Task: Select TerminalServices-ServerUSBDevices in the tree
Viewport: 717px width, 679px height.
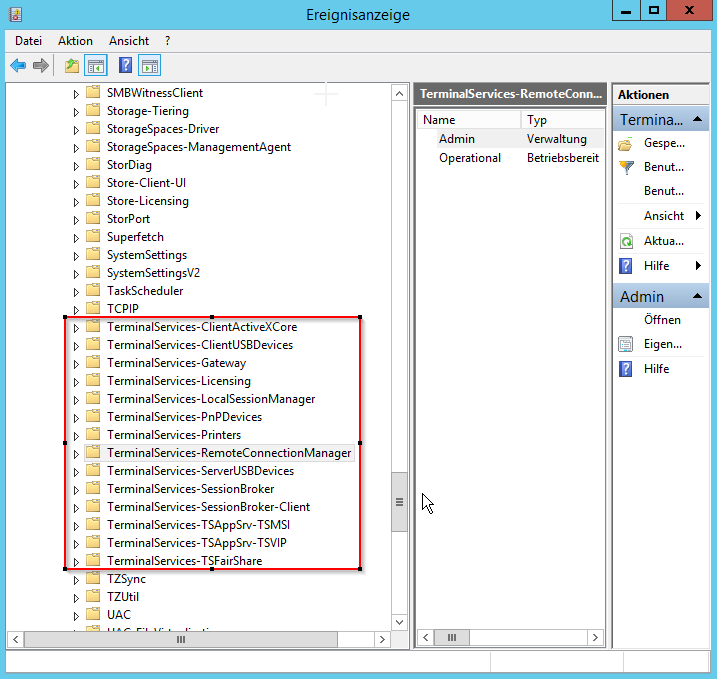Action: point(200,471)
